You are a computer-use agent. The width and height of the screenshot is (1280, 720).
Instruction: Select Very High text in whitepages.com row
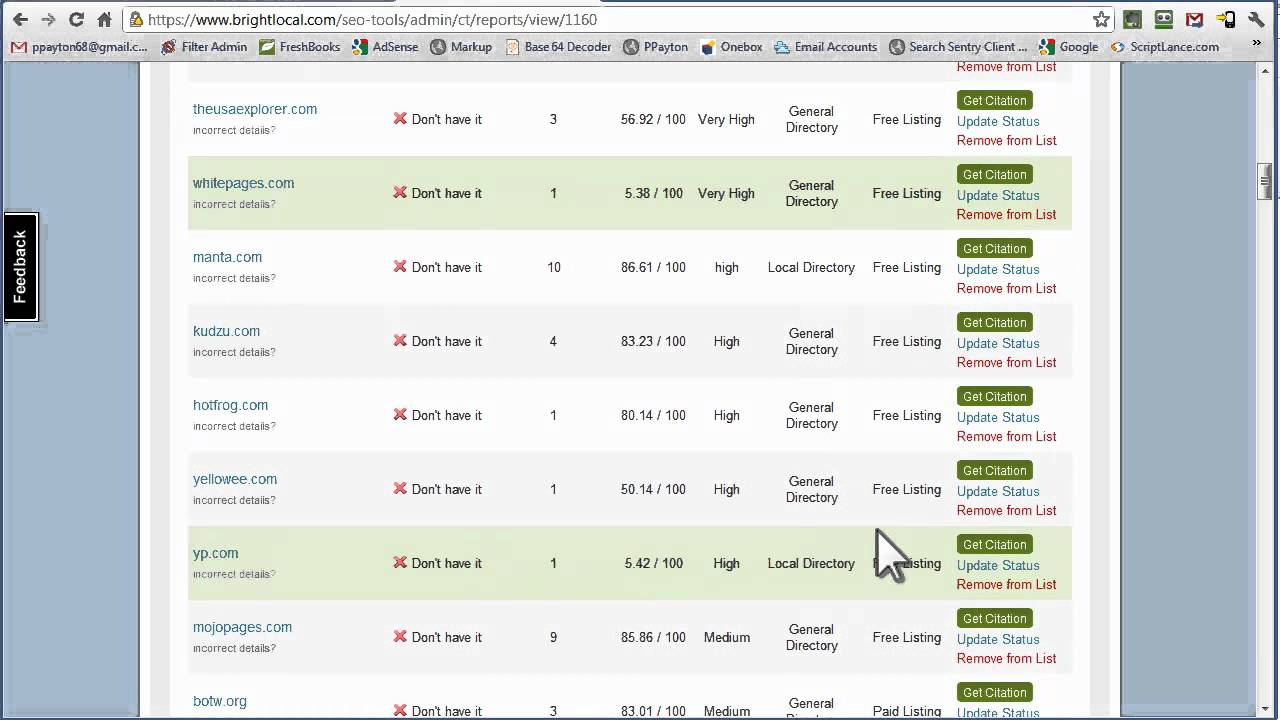726,193
